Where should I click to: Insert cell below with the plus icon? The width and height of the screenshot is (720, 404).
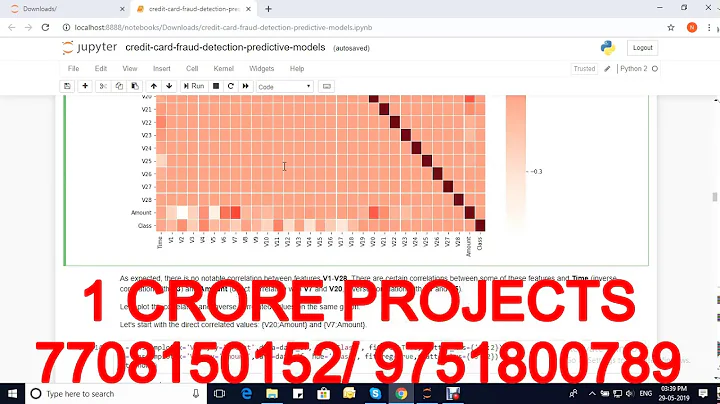click(x=85, y=86)
